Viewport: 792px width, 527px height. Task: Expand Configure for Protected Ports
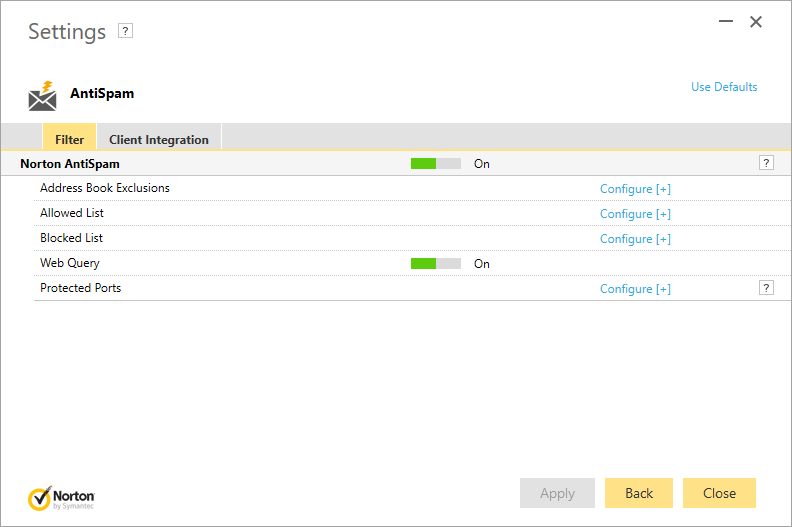click(x=635, y=289)
